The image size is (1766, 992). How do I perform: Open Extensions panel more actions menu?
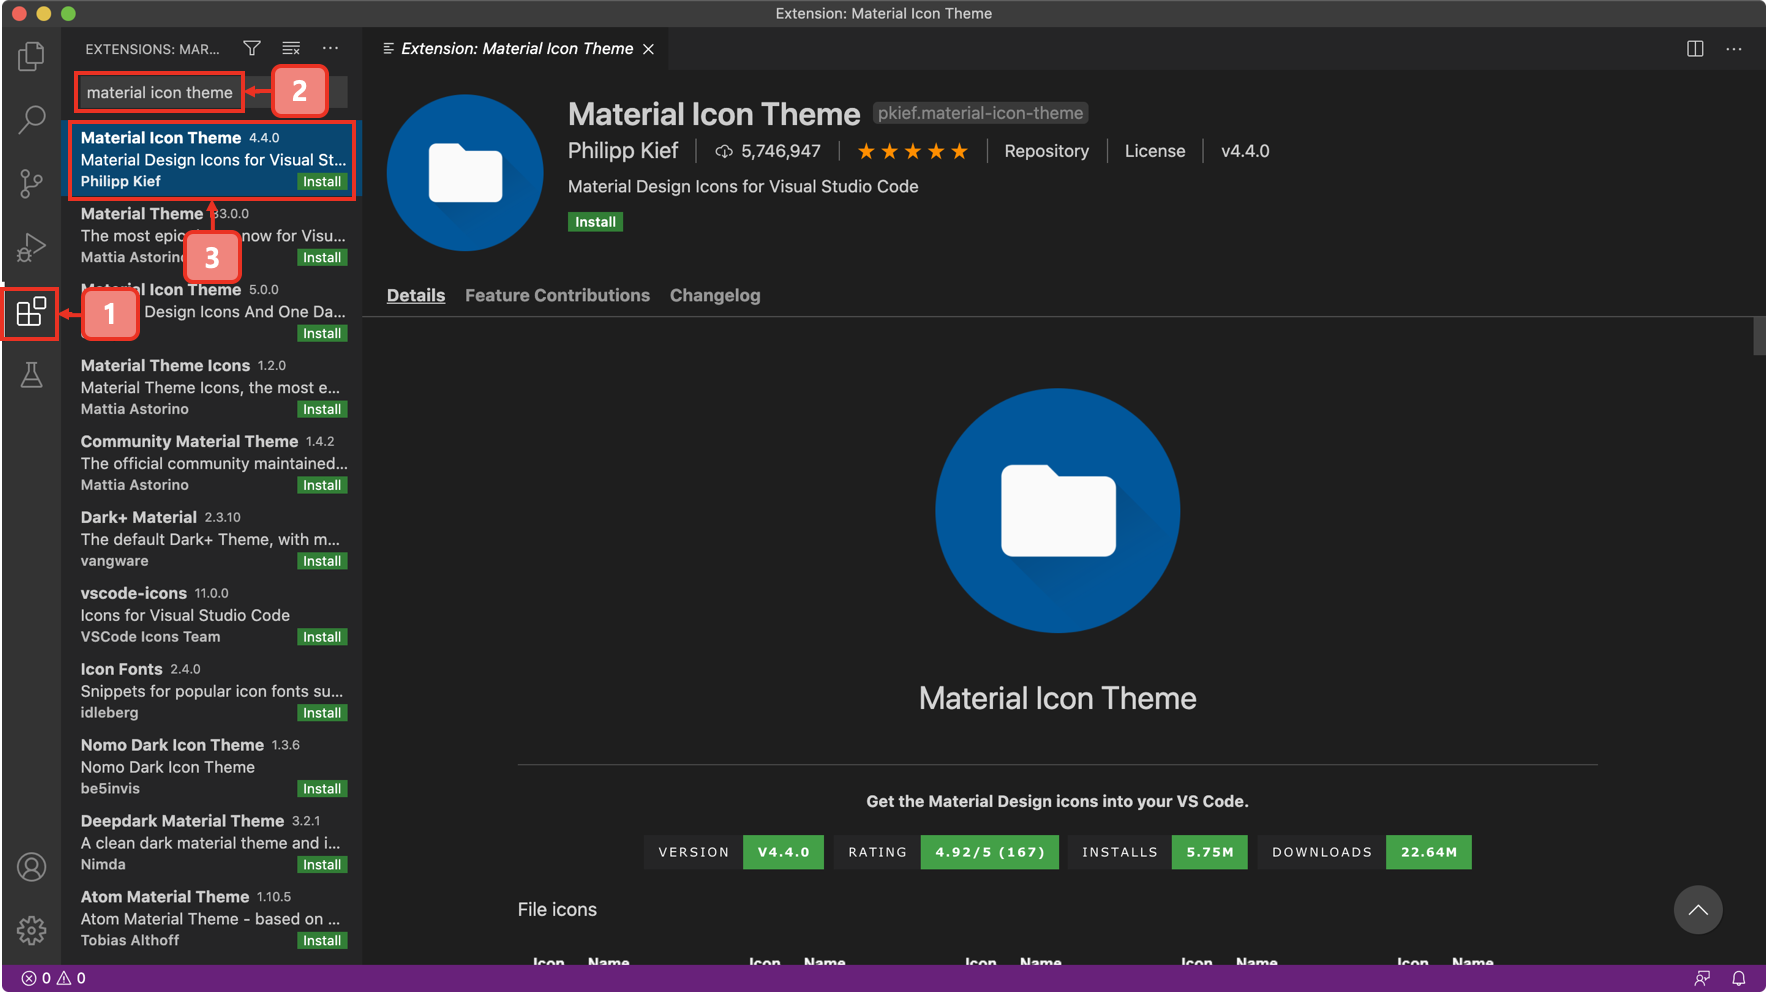330,48
